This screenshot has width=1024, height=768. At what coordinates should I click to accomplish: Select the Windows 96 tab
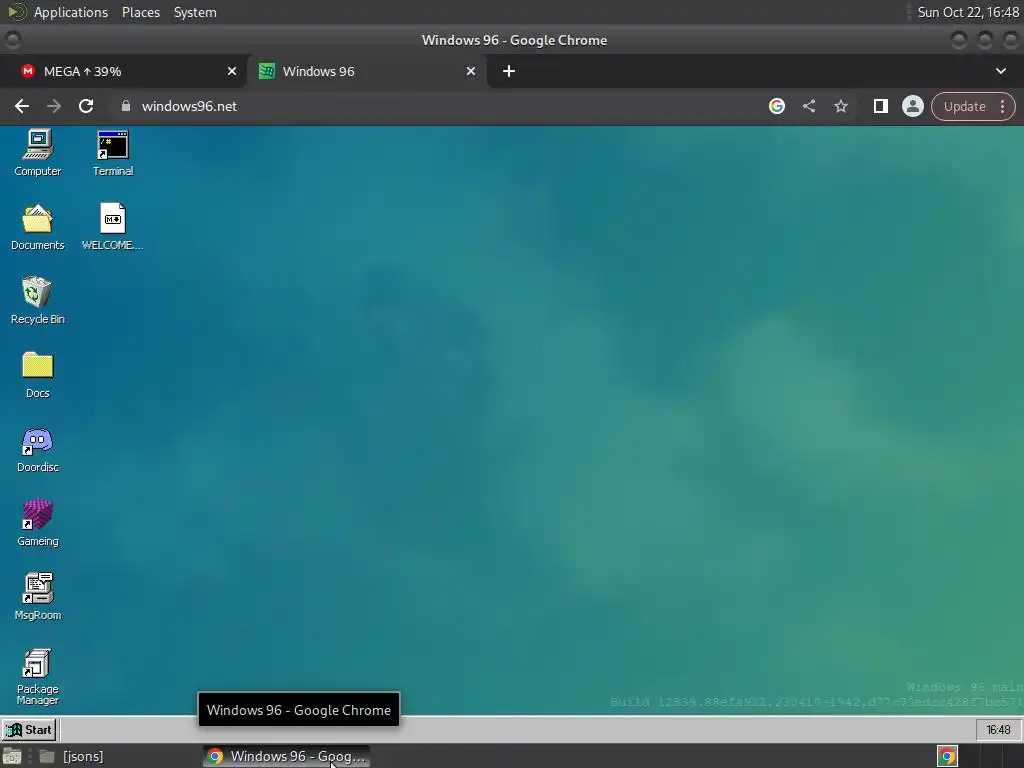pyautogui.click(x=366, y=71)
